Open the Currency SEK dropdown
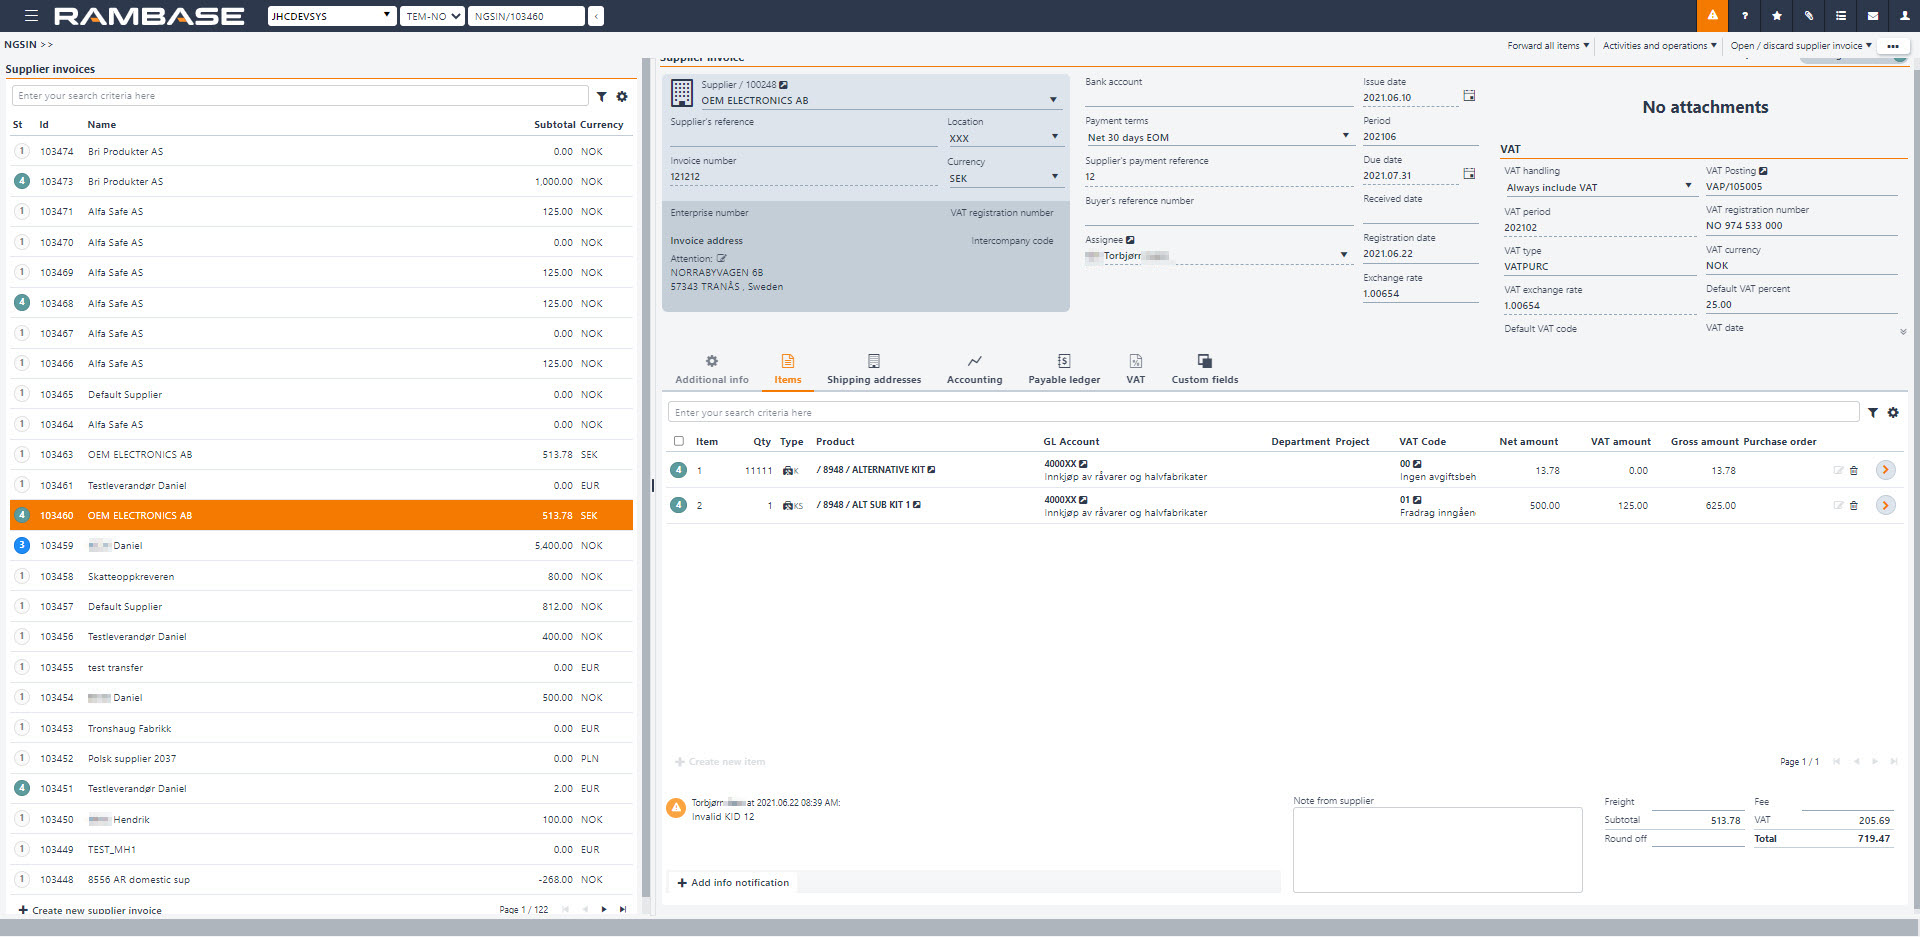 [x=1054, y=178]
